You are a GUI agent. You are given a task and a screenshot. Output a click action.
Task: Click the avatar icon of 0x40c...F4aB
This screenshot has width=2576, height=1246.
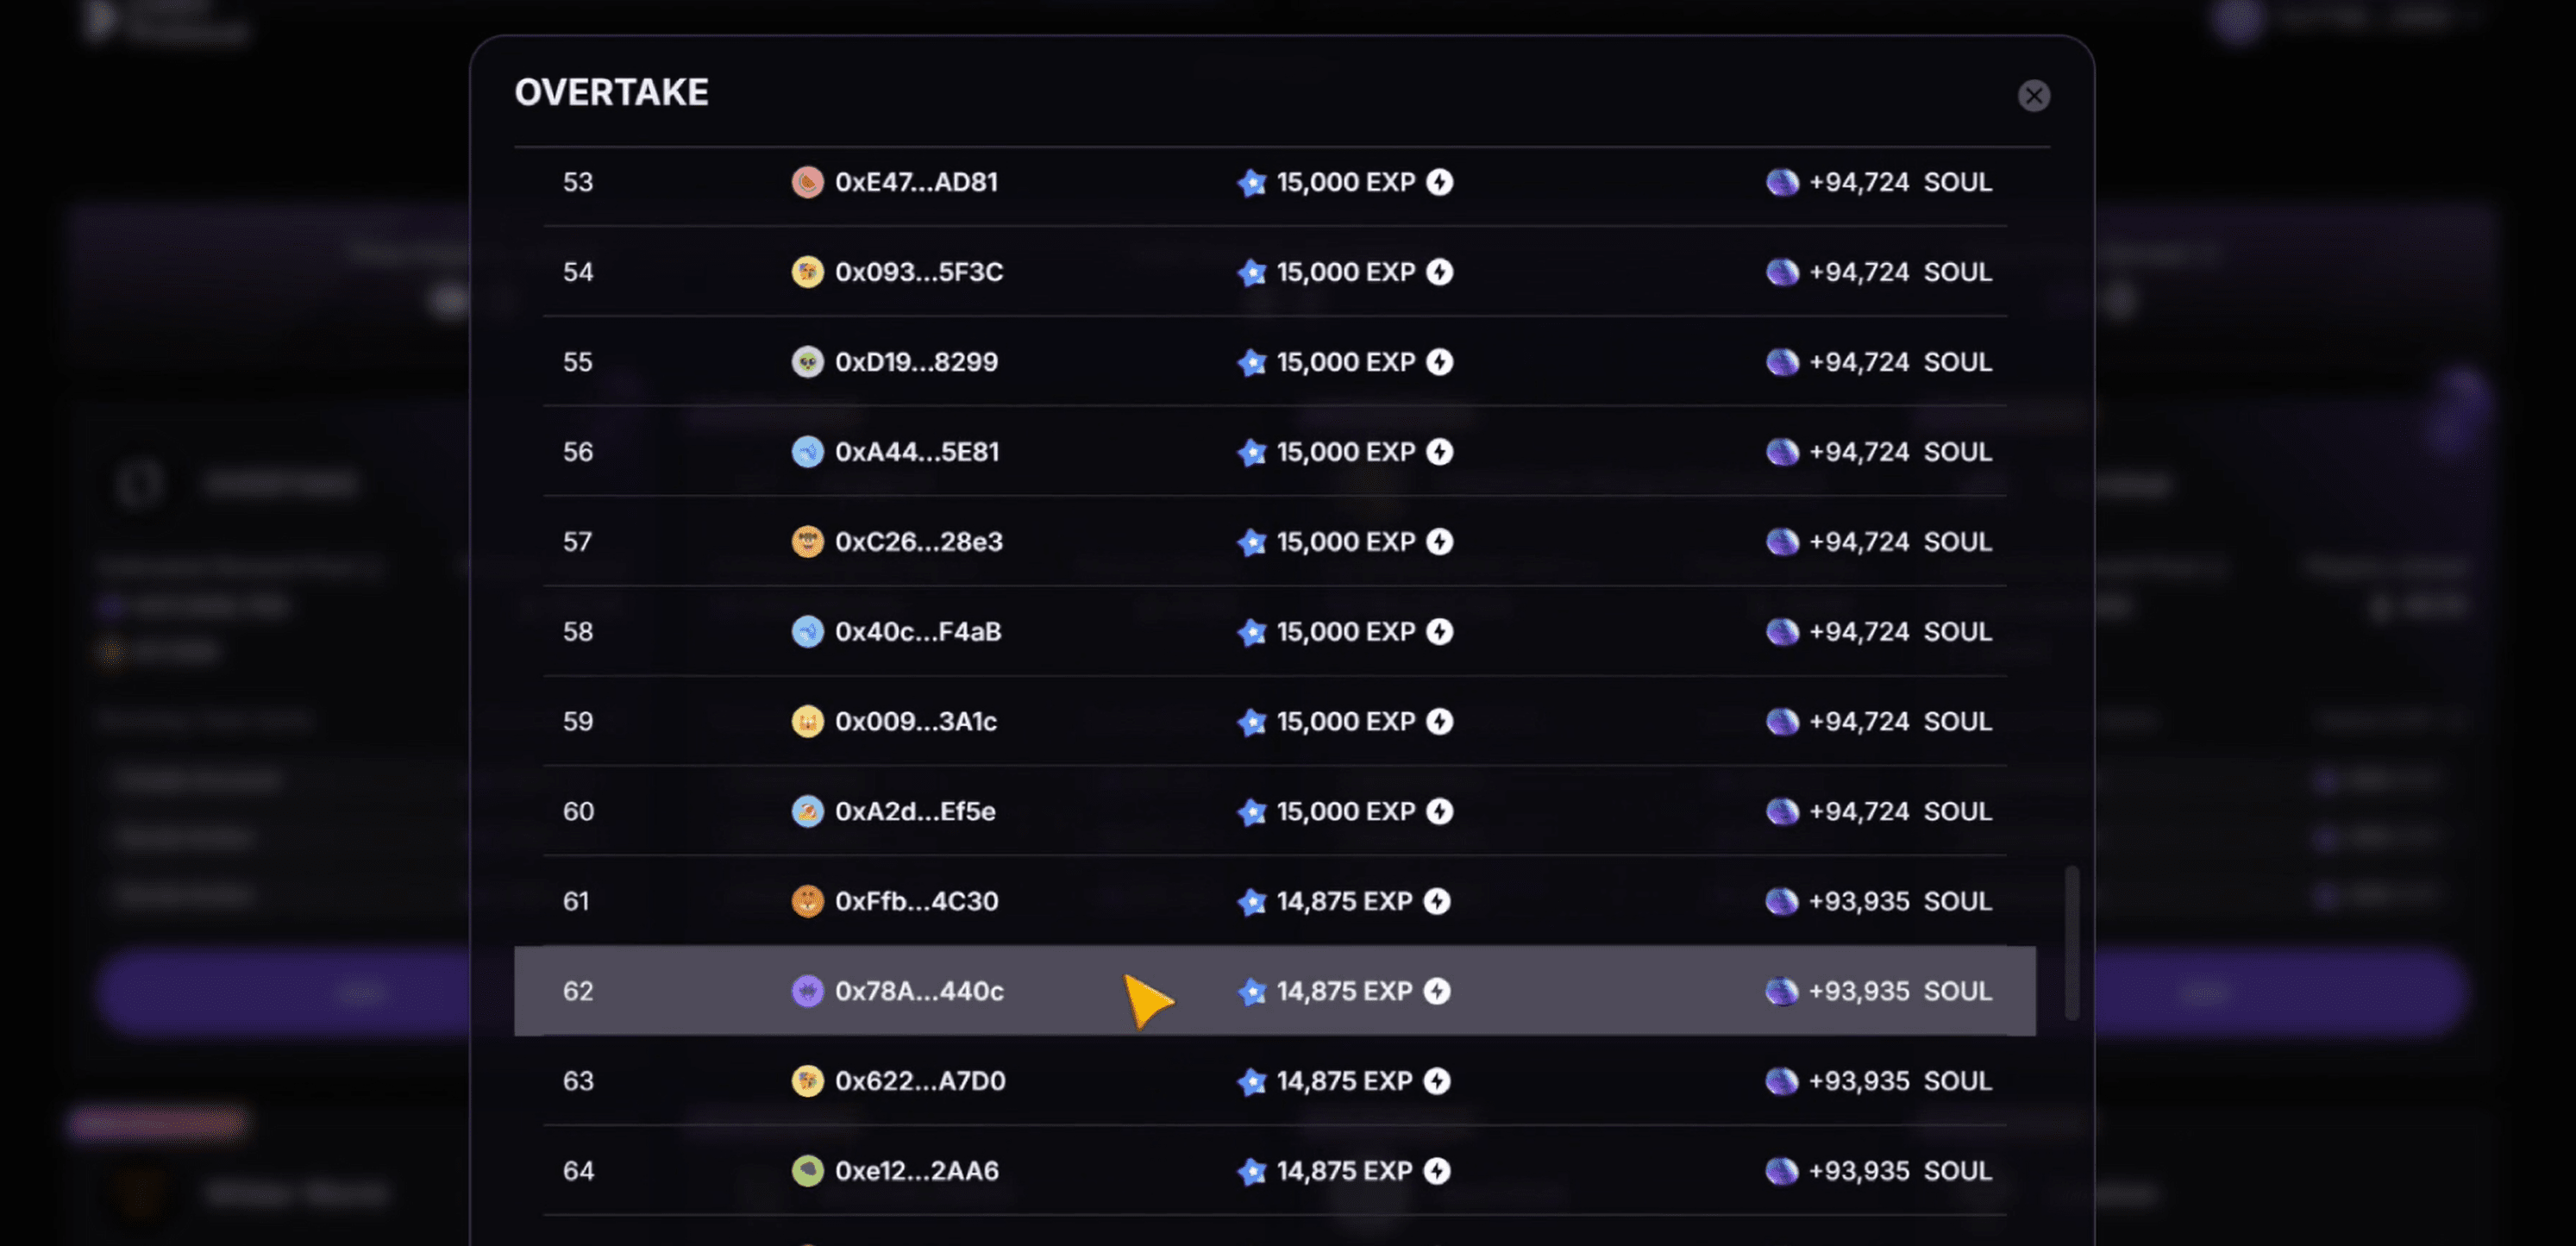(x=807, y=632)
